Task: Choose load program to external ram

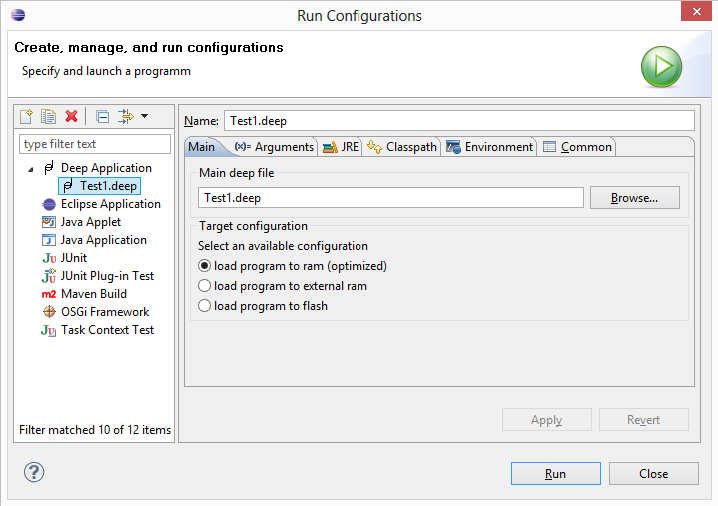Action: (205, 286)
